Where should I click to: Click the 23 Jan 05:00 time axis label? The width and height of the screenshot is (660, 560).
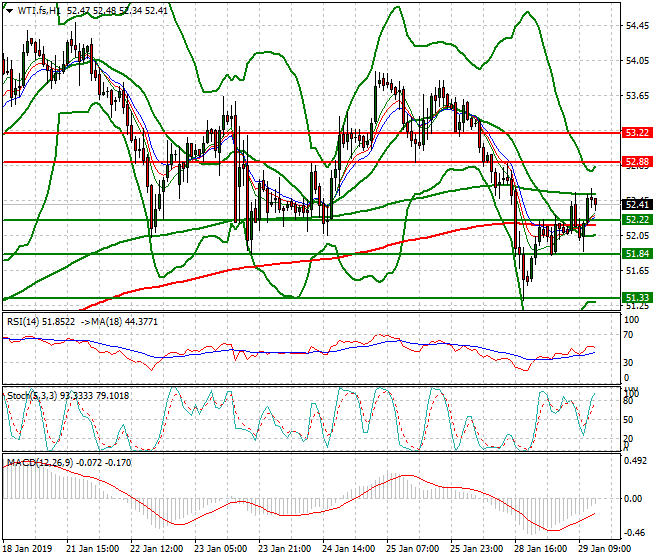220,549
